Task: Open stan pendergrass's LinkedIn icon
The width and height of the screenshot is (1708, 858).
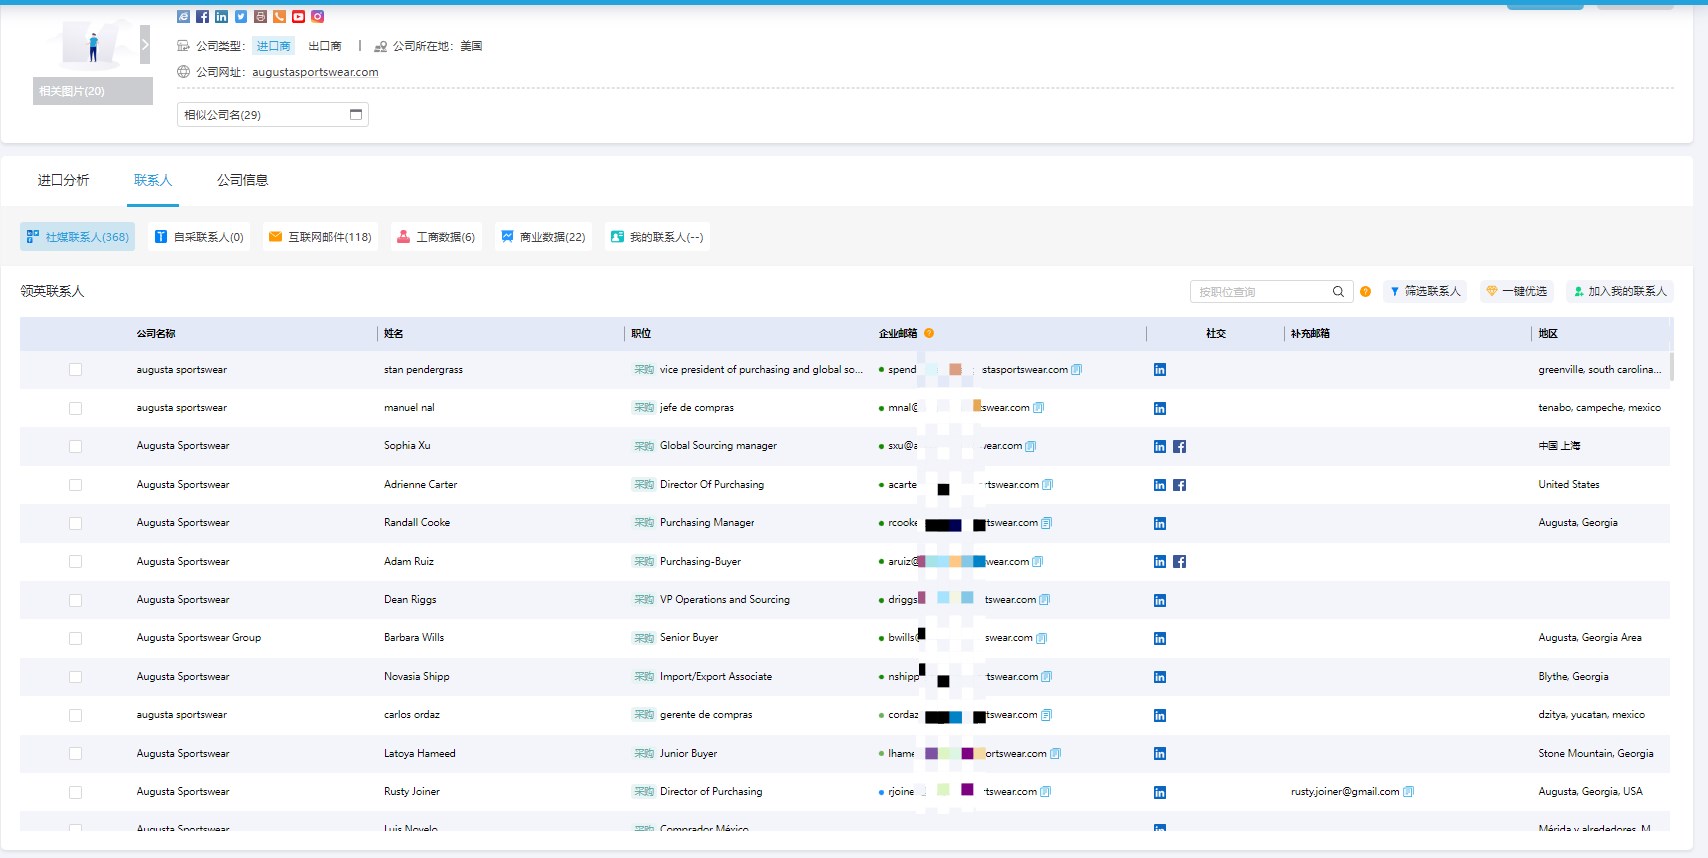Action: click(1160, 370)
